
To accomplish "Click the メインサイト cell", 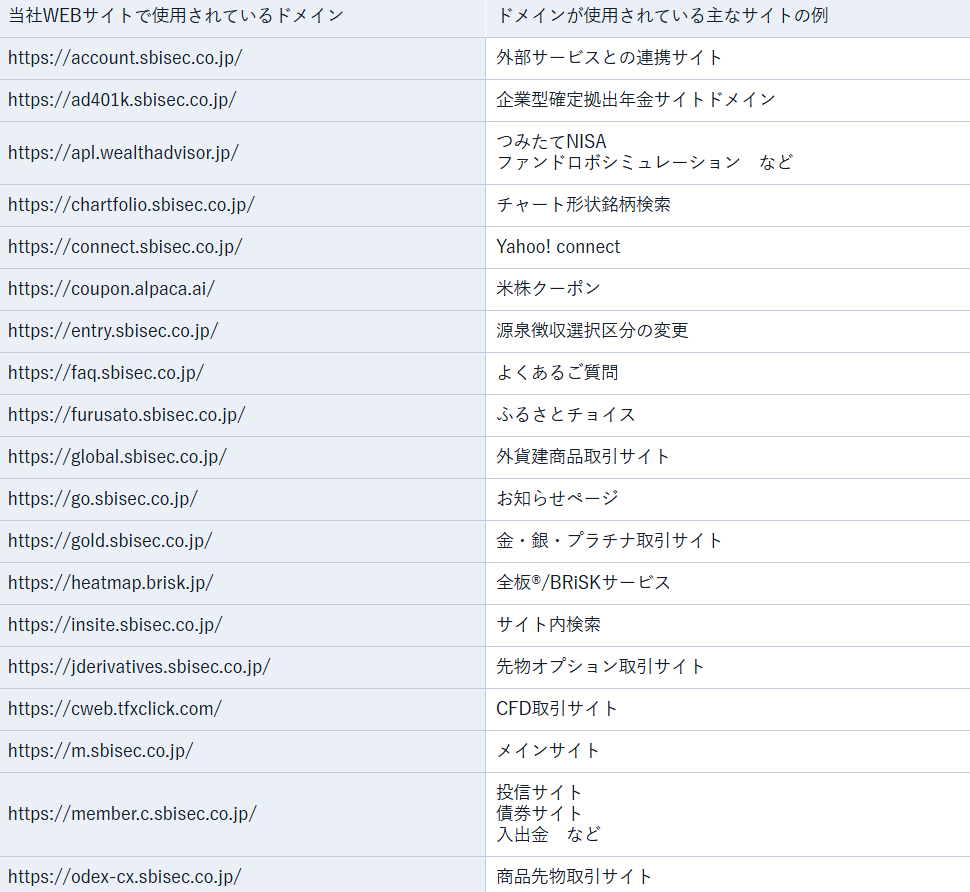I will [728, 752].
